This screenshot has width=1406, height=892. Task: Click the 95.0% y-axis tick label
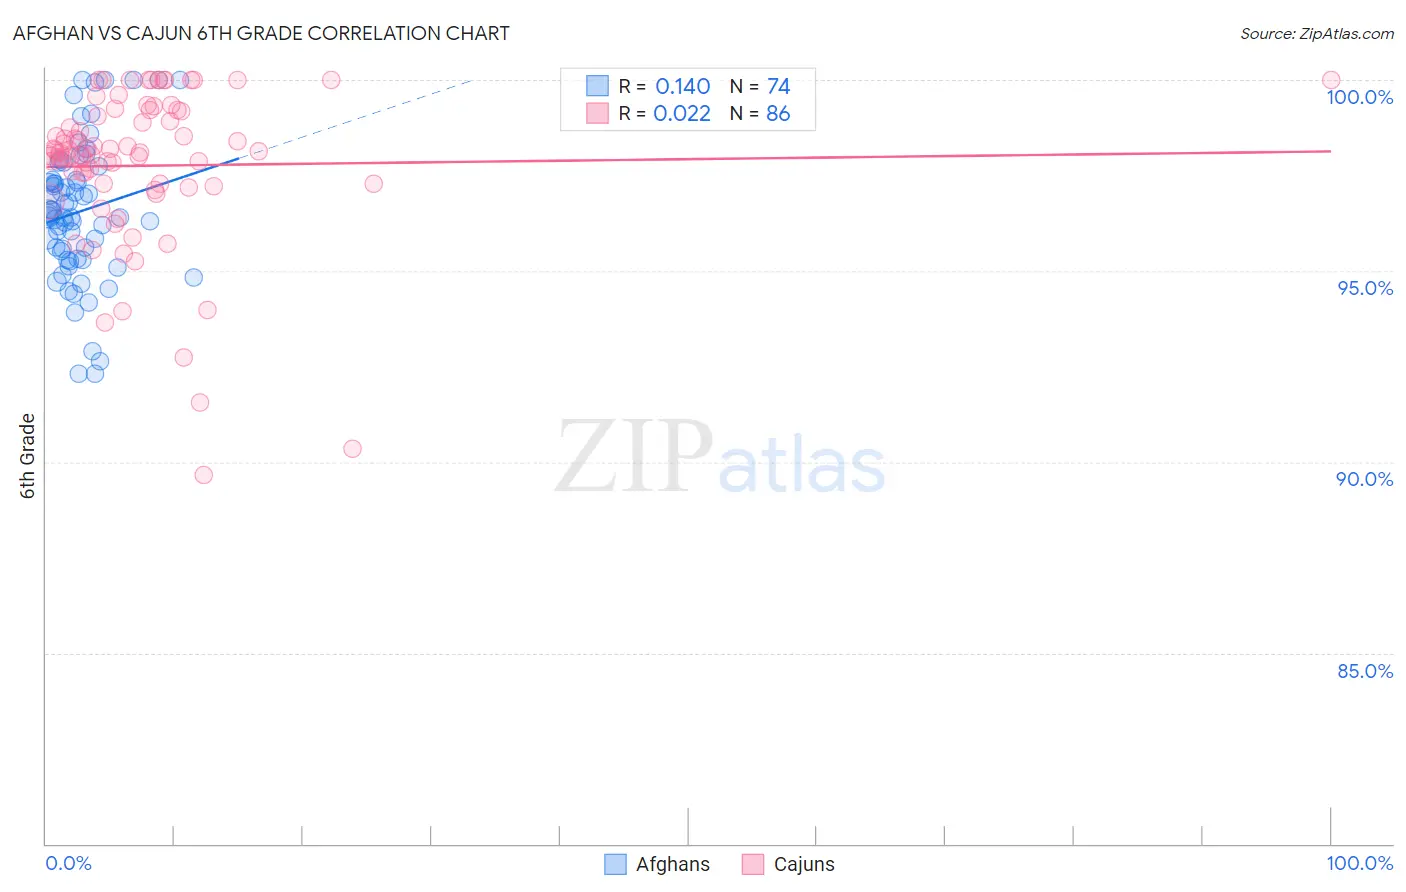(1365, 288)
